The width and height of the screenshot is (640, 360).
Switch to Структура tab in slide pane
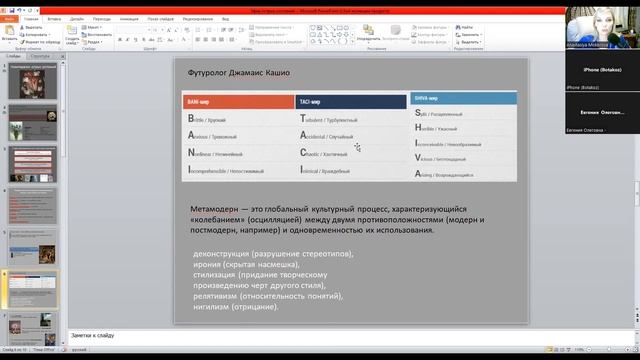[x=40, y=56]
